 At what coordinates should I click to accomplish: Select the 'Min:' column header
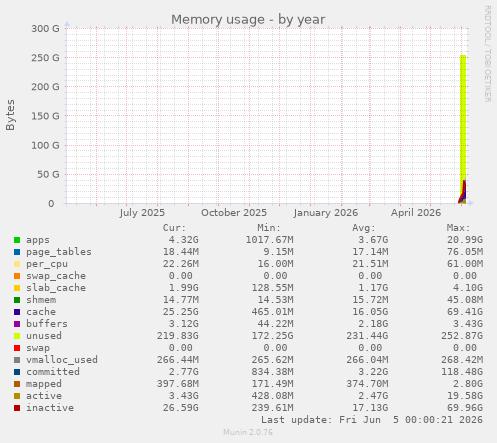(x=269, y=228)
